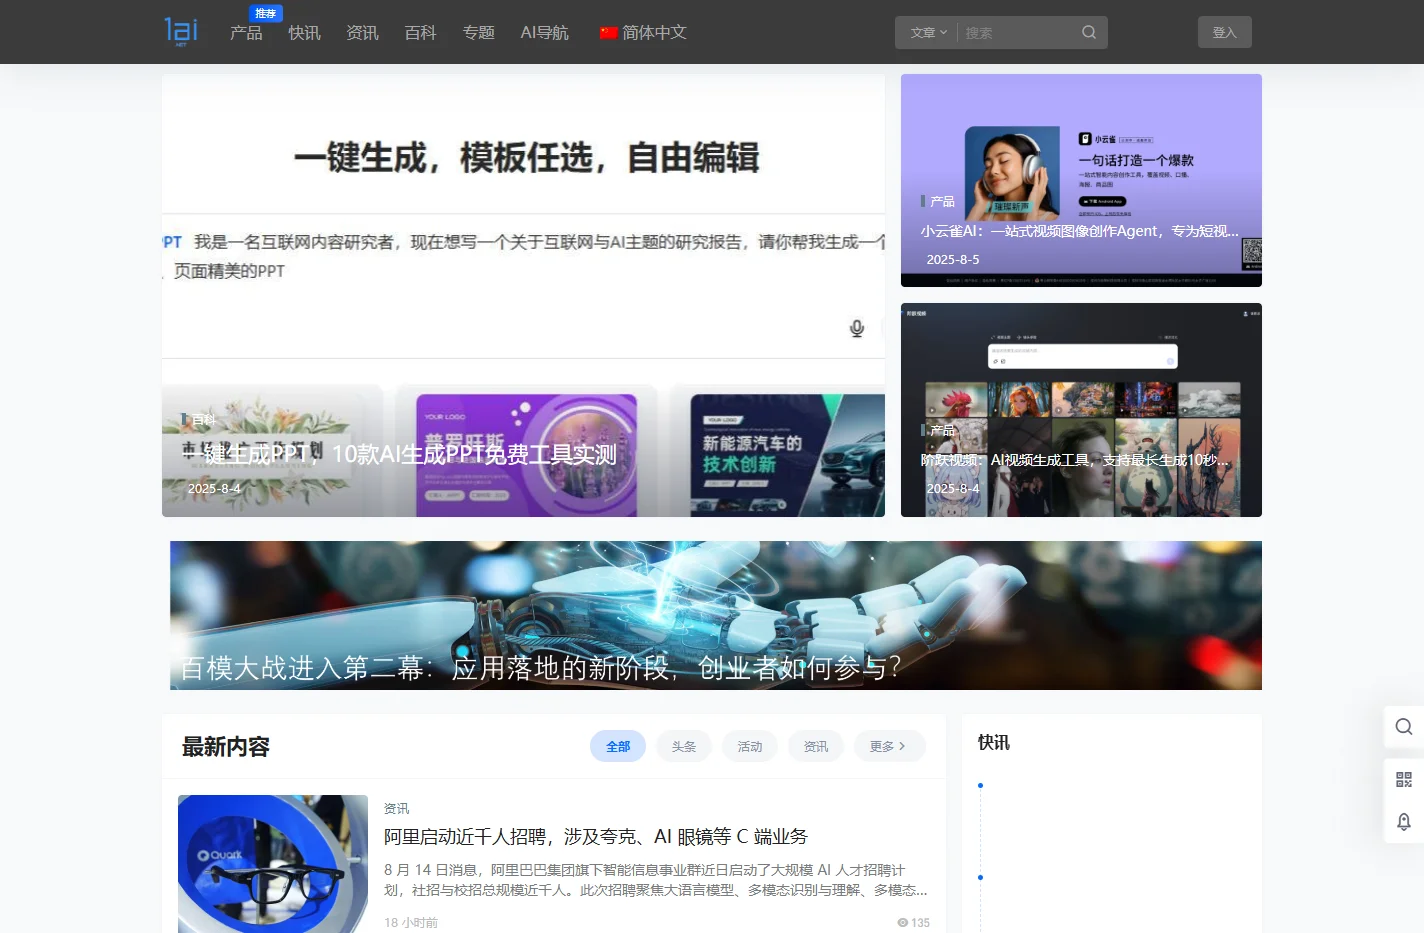Image resolution: width=1424 pixels, height=933 pixels.
Task: Switch to the 头条 filter tab
Action: point(684,746)
